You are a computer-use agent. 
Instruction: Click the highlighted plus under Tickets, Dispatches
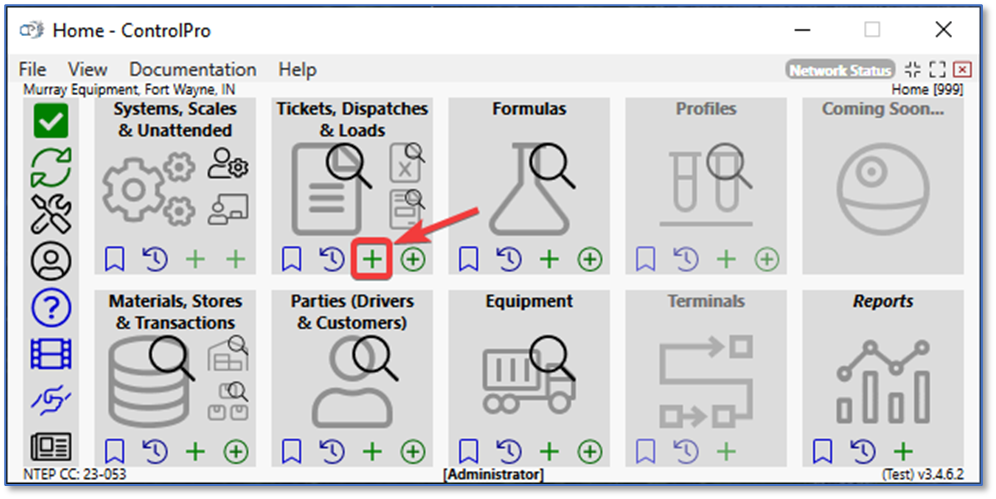coord(372,260)
